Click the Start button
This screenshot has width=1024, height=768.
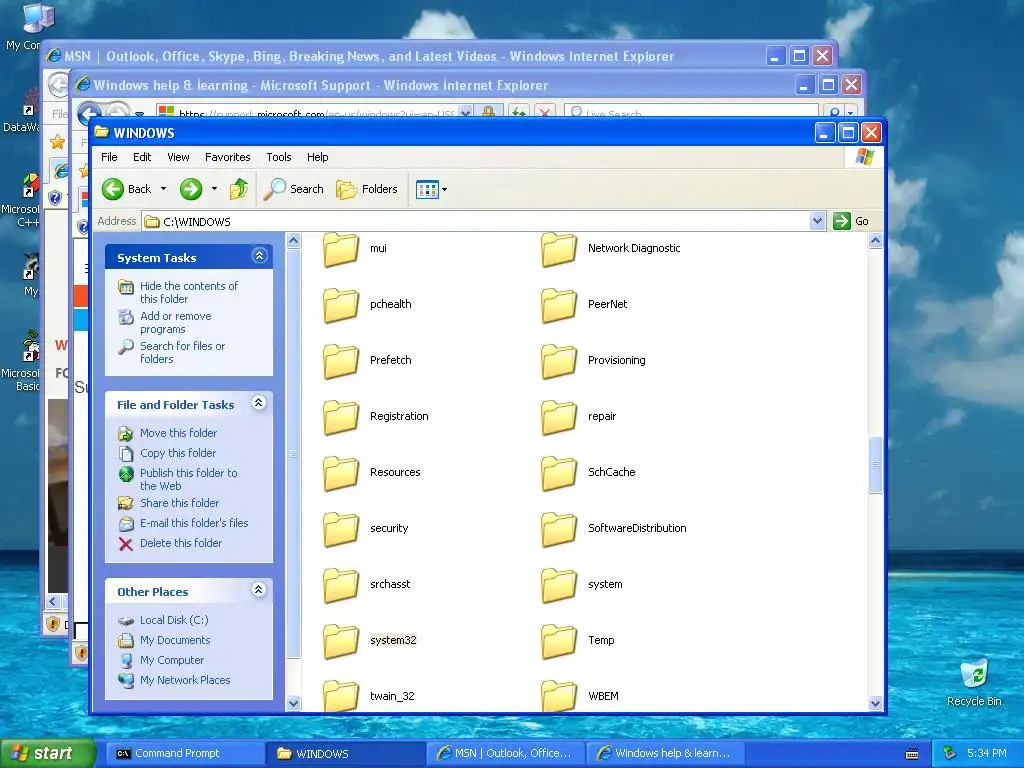coord(48,754)
